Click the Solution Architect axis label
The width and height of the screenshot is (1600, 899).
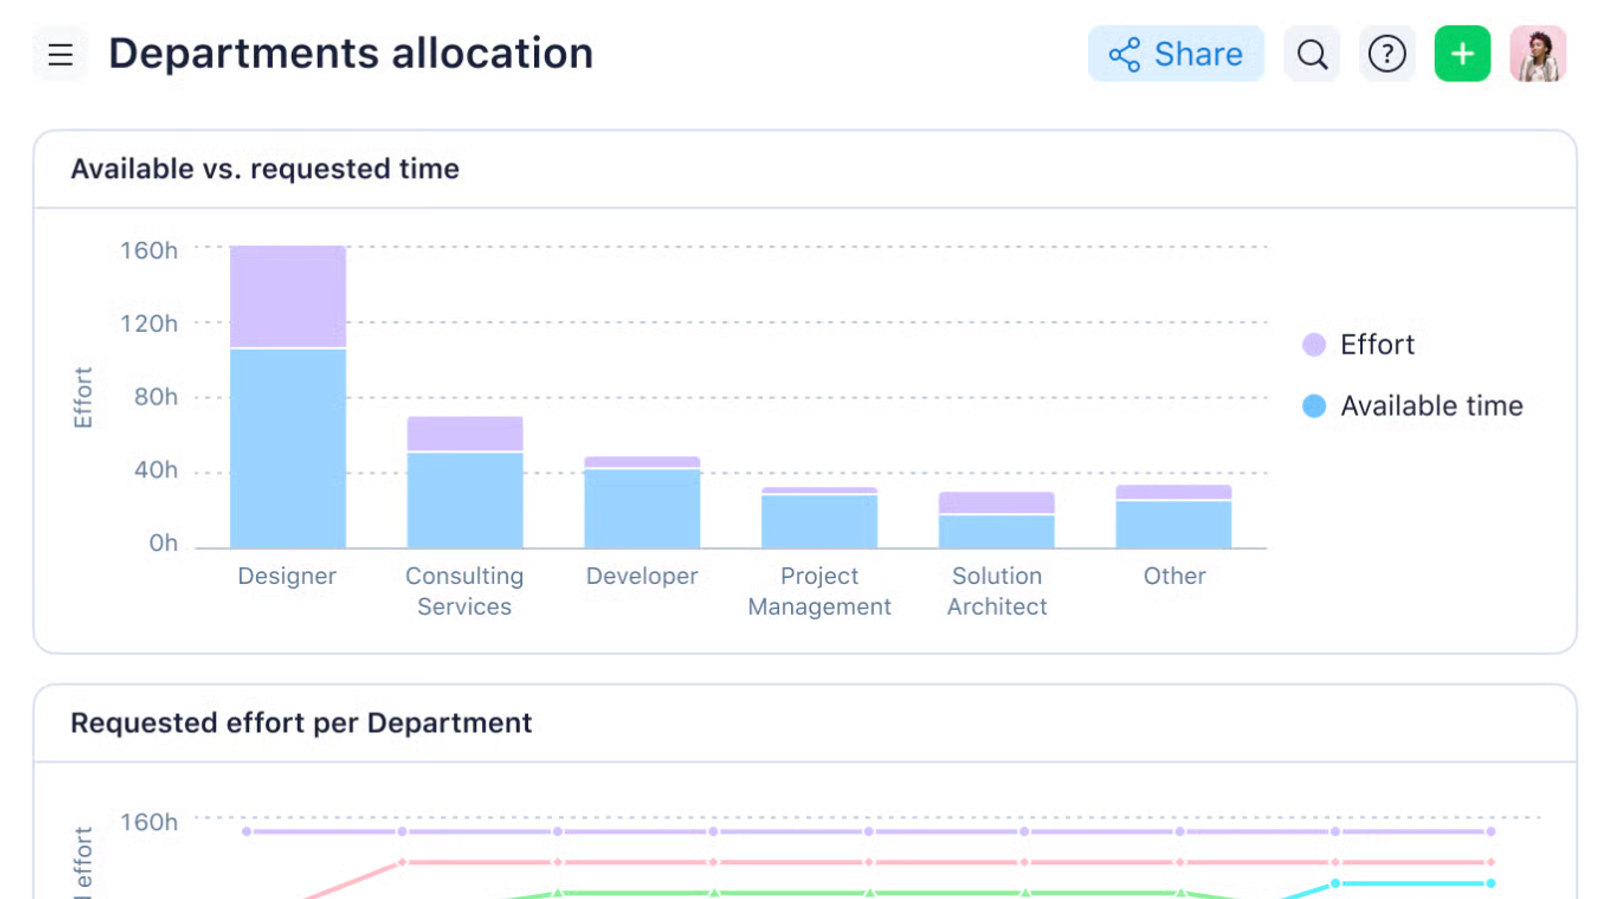[997, 591]
